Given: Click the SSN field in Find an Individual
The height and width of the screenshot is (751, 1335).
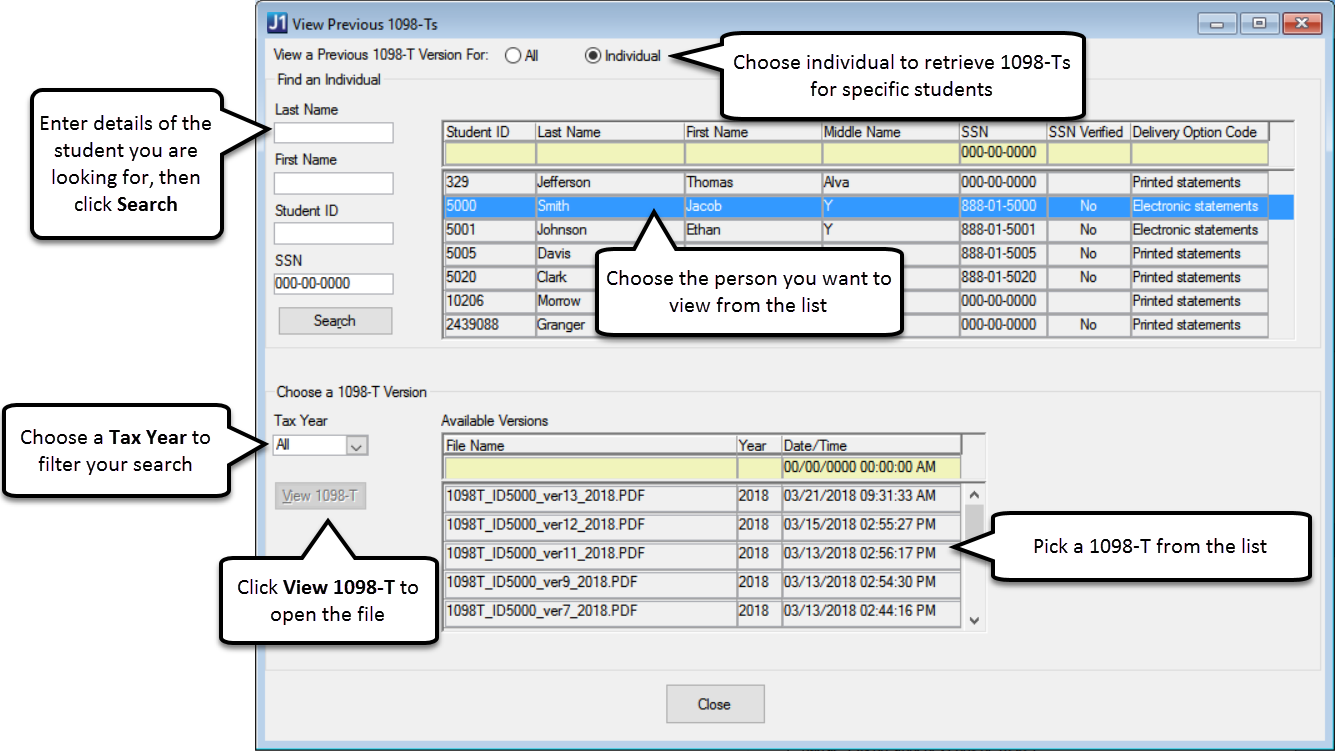Looking at the screenshot, I should (334, 284).
